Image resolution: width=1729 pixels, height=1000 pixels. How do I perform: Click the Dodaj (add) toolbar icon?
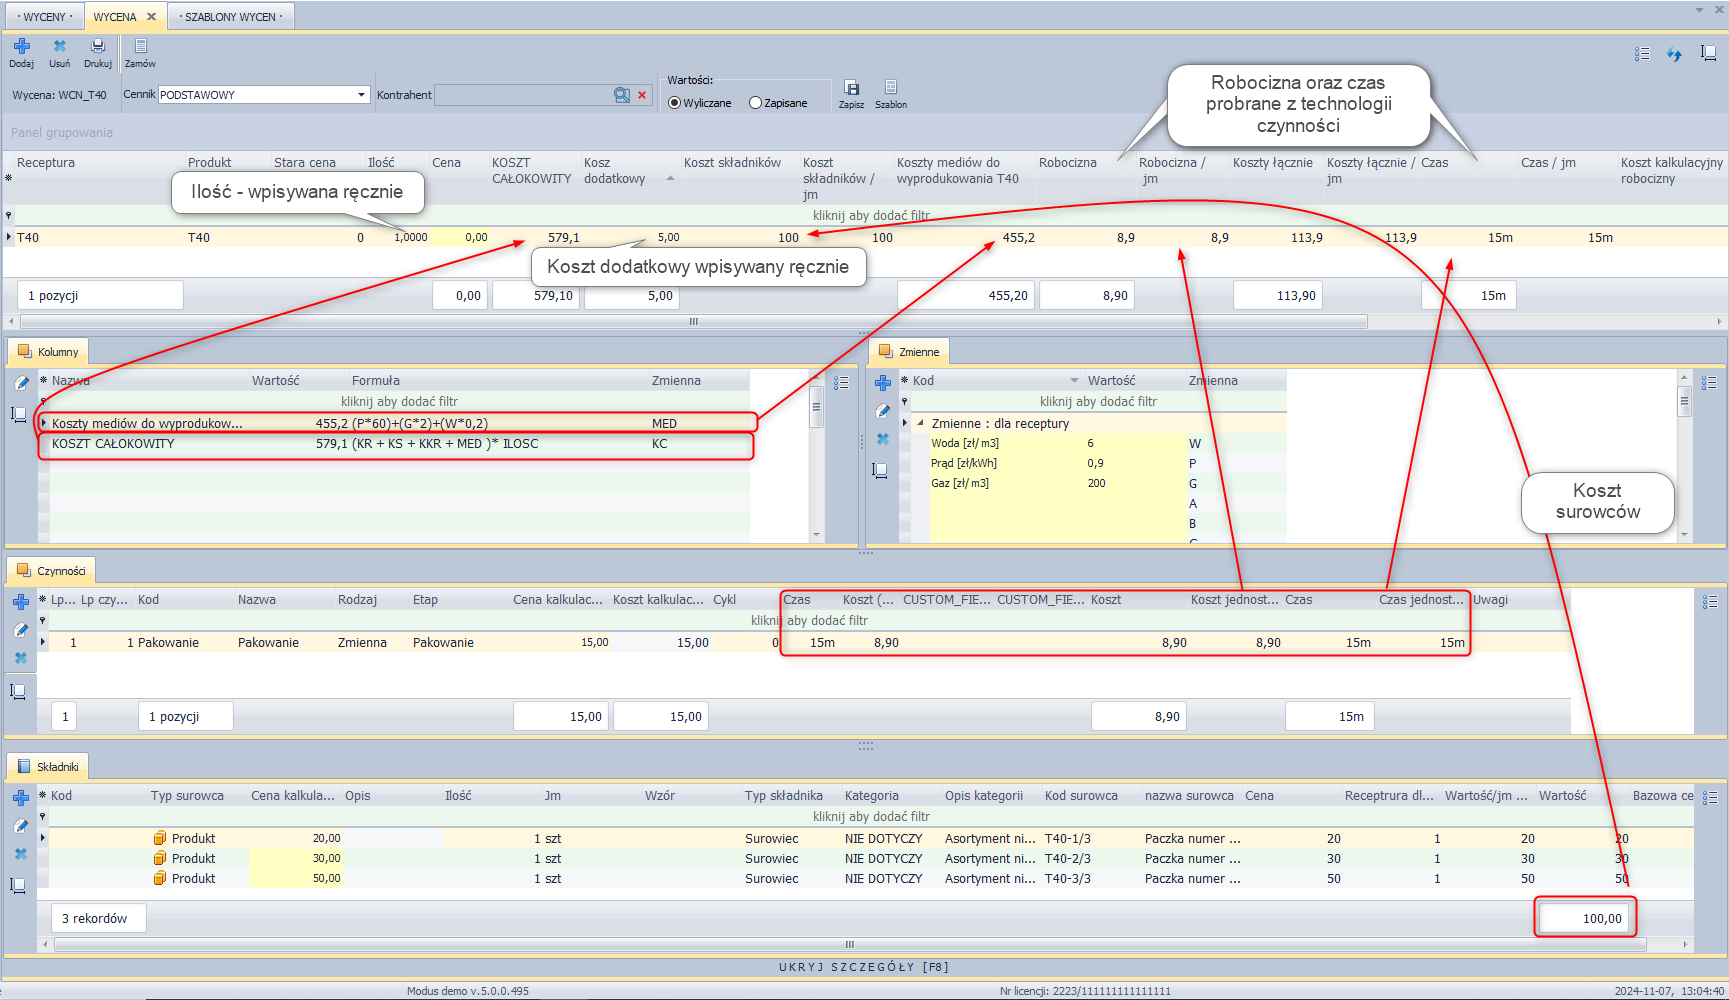click(22, 47)
